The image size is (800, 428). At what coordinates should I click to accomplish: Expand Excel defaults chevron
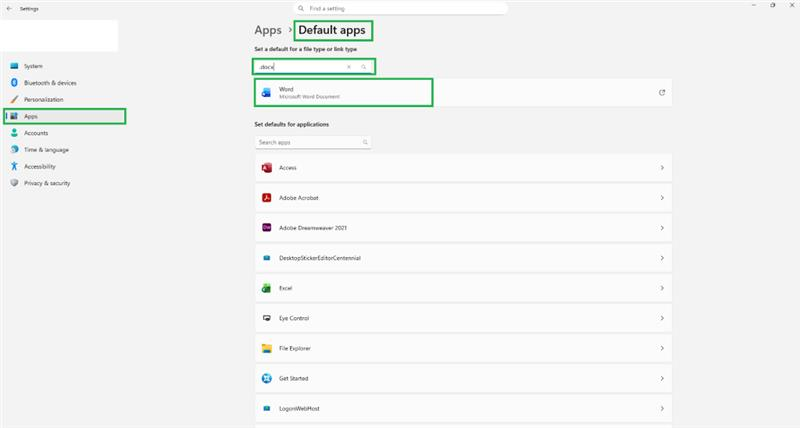(x=662, y=288)
